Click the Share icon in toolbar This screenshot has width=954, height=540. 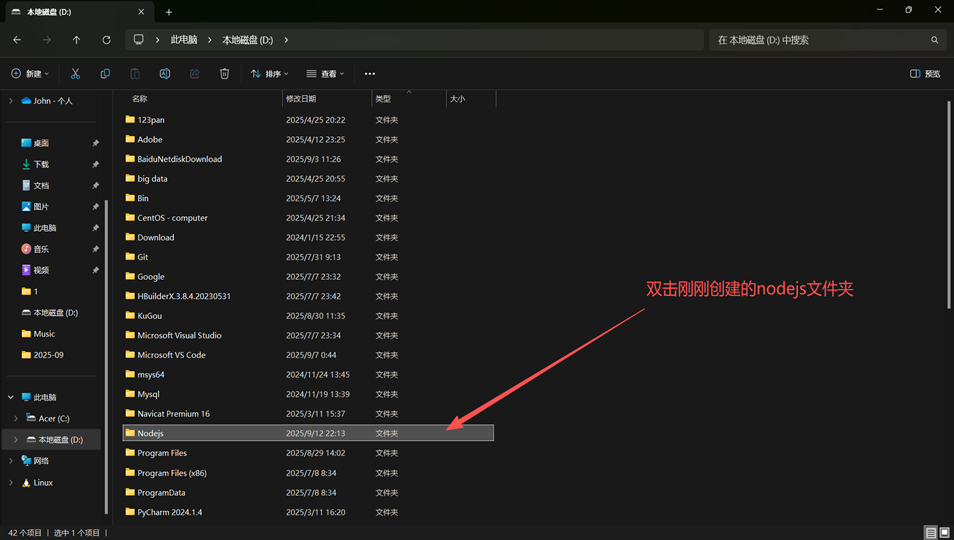[x=195, y=74]
